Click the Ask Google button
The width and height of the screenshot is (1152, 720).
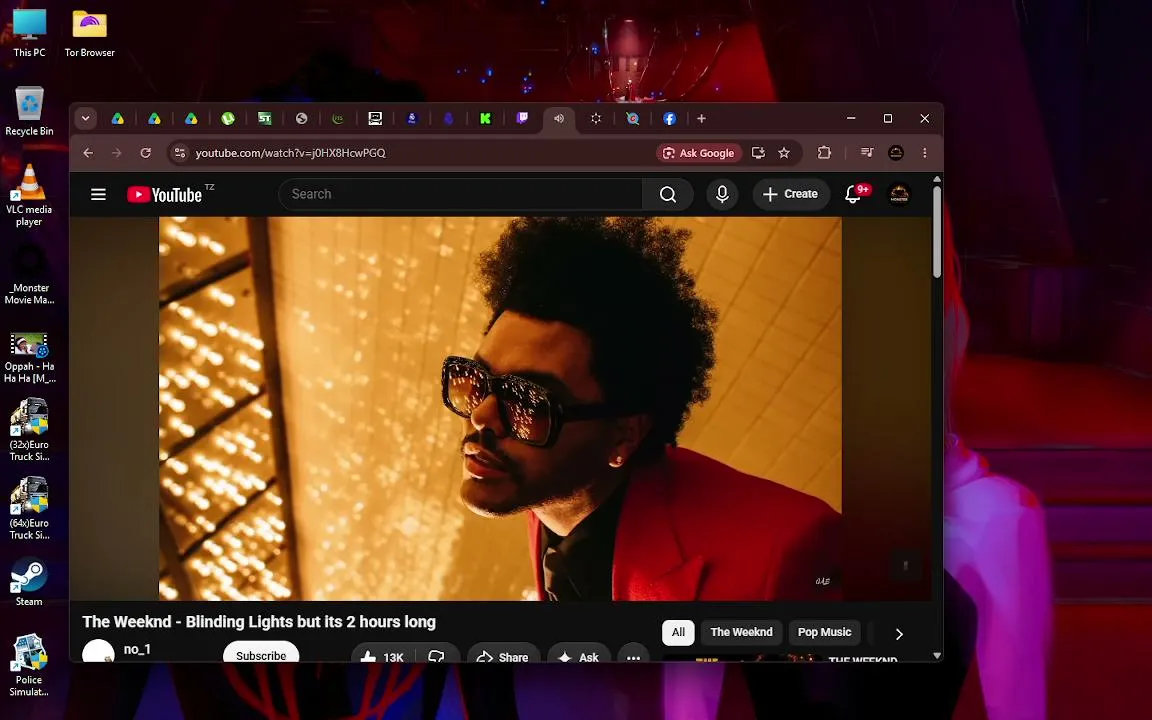(x=699, y=153)
